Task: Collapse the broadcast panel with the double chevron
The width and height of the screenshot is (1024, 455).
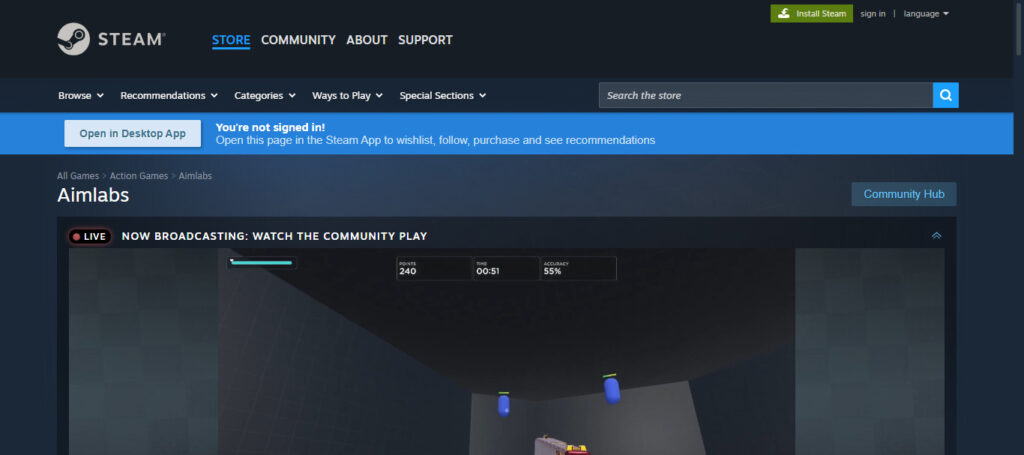Action: pyautogui.click(x=936, y=236)
